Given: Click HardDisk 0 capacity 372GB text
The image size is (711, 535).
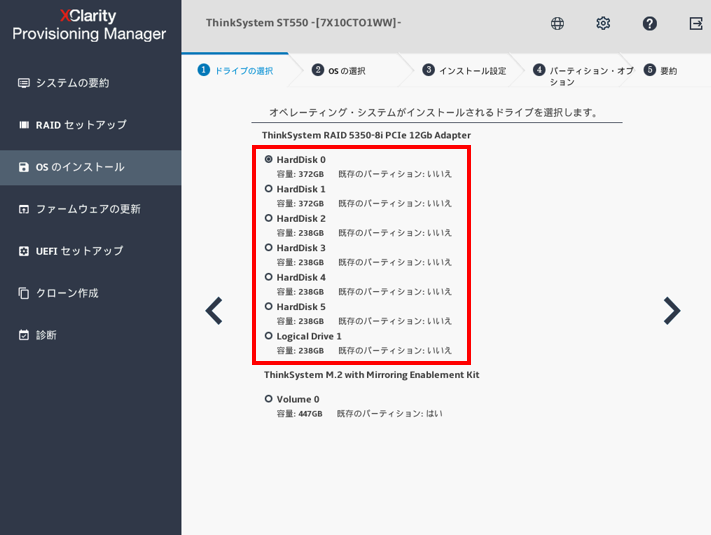Looking at the screenshot, I should [300, 174].
